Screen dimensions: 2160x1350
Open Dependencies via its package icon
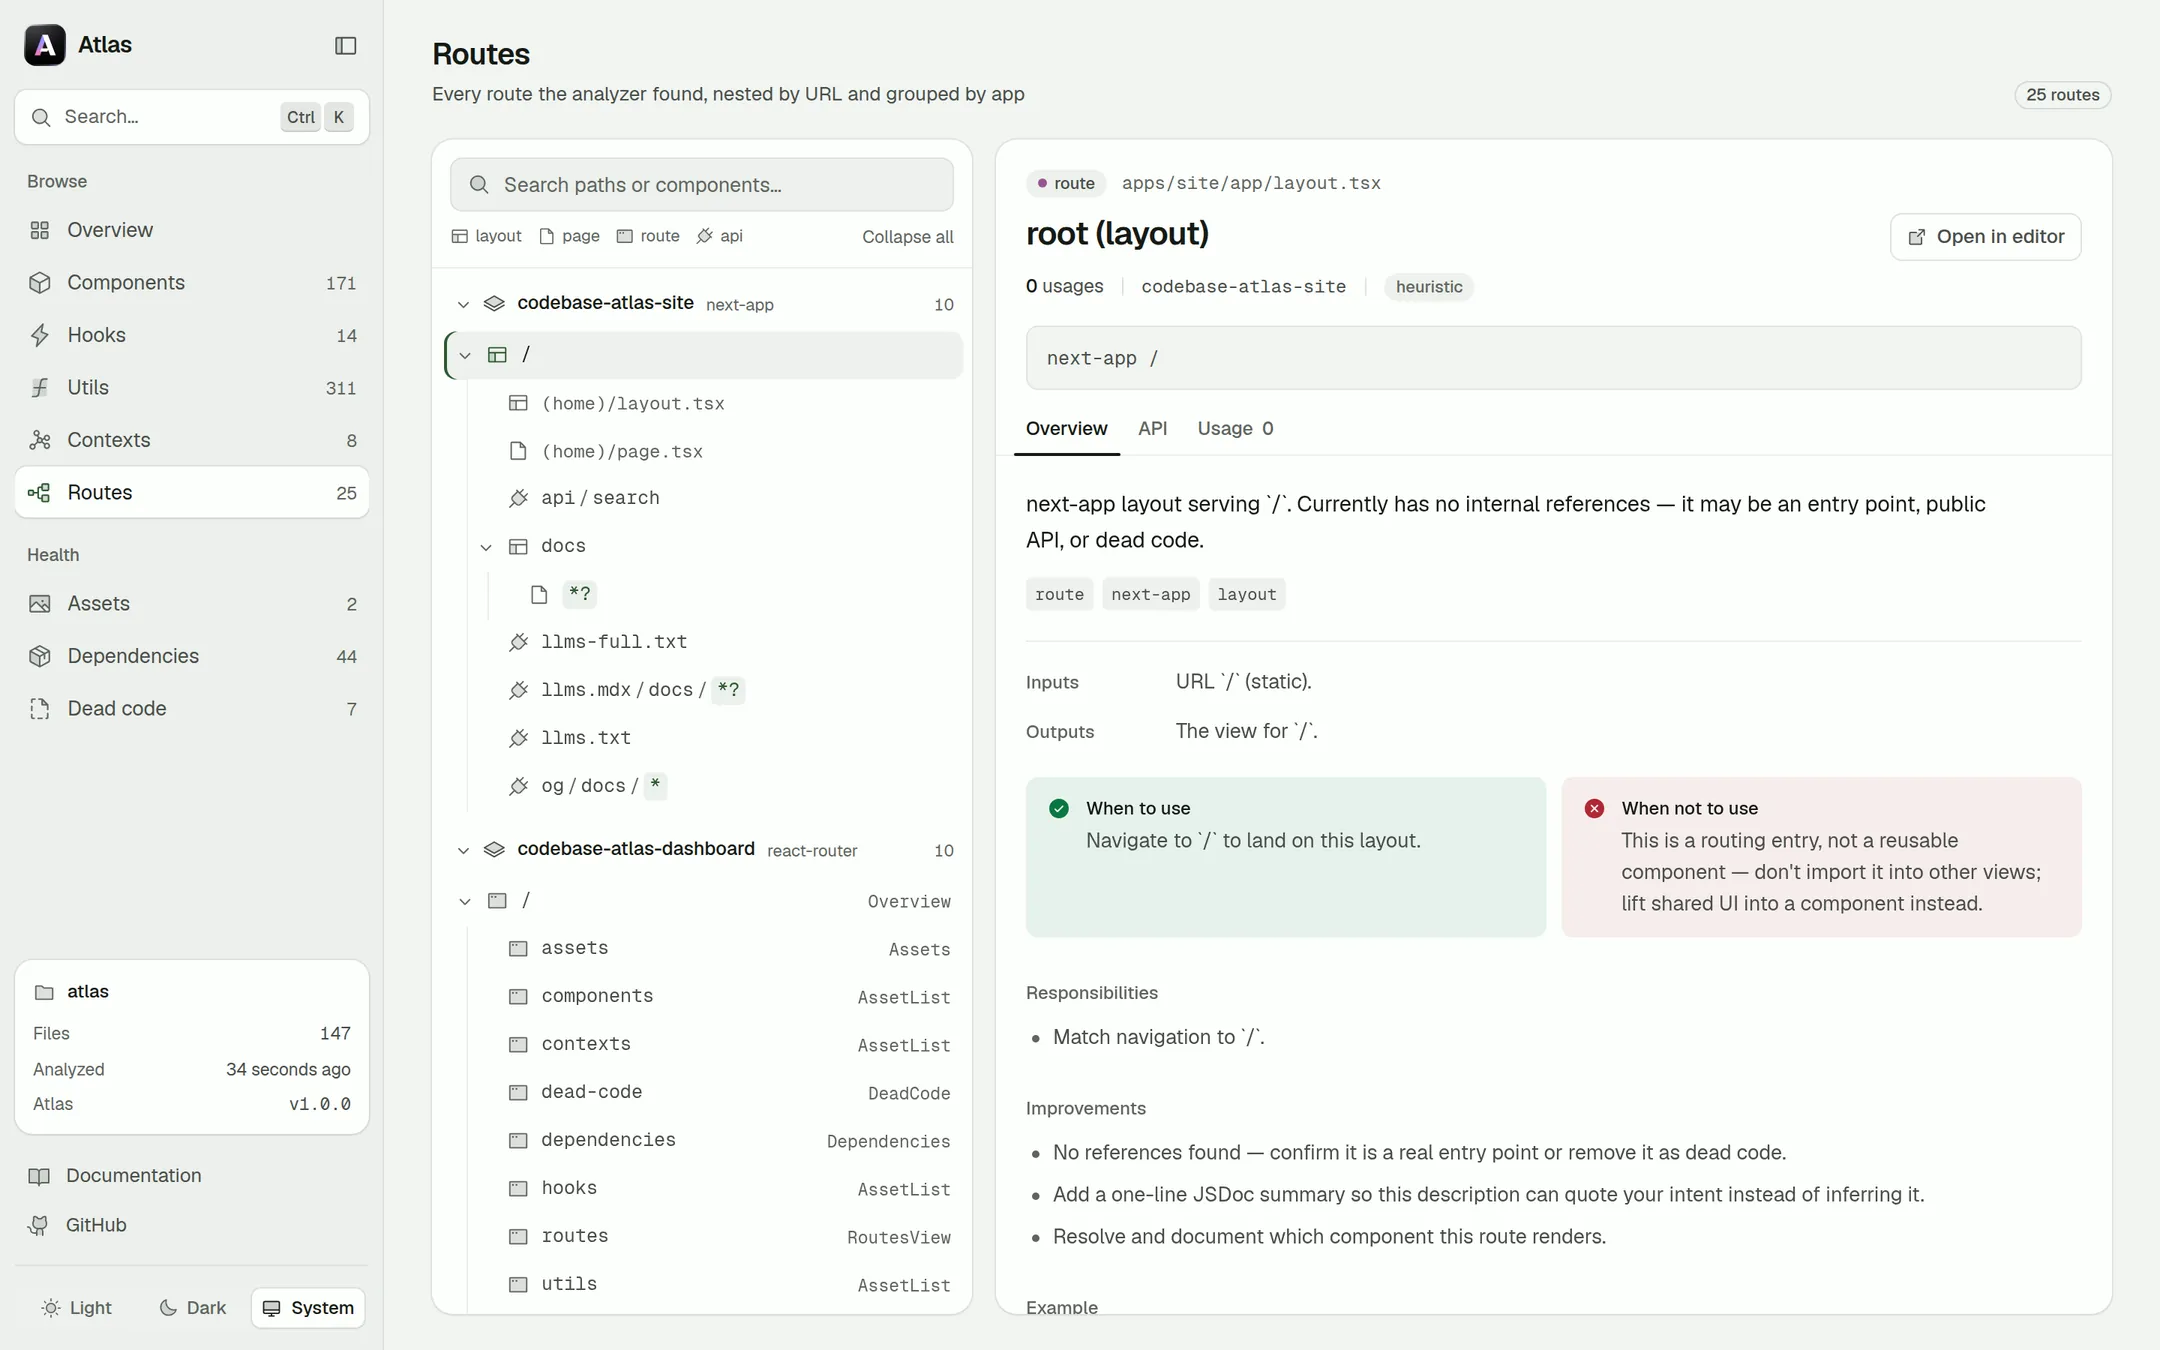[40, 656]
